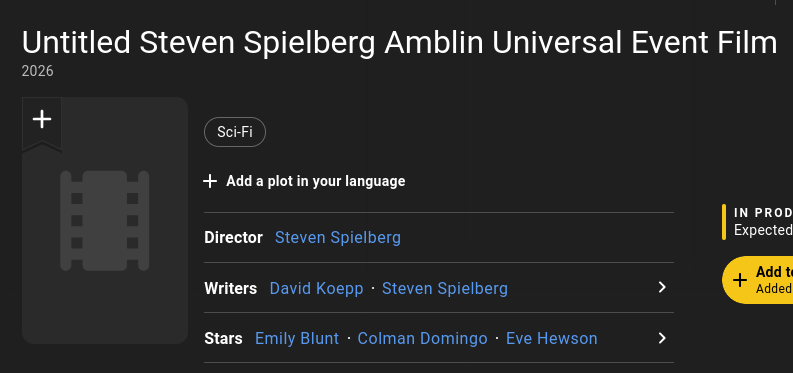793x373 pixels.
Task: Click the yellow Add to Watchlist button
Action: tap(758, 280)
